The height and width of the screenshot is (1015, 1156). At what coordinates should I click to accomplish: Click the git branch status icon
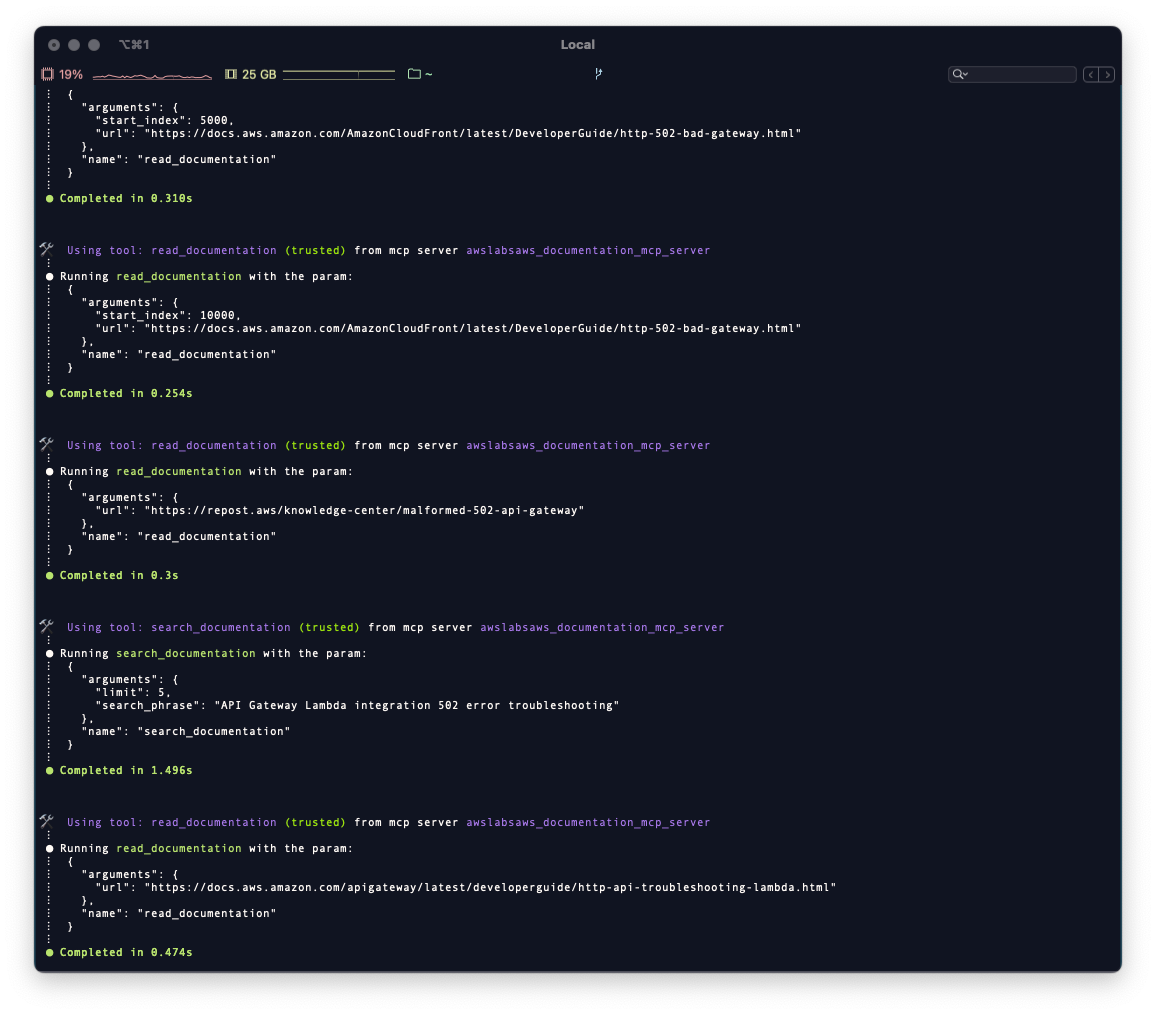pos(598,74)
